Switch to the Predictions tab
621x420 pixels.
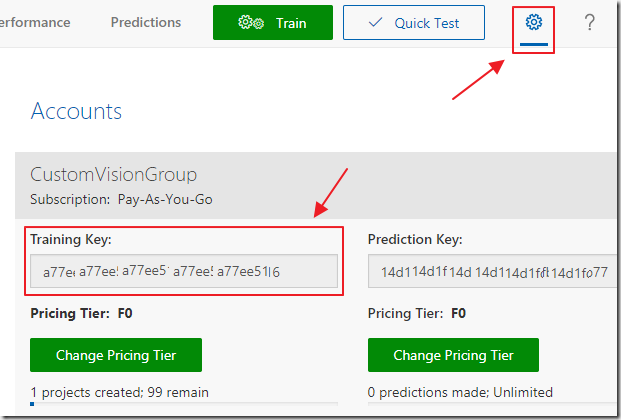tap(146, 22)
